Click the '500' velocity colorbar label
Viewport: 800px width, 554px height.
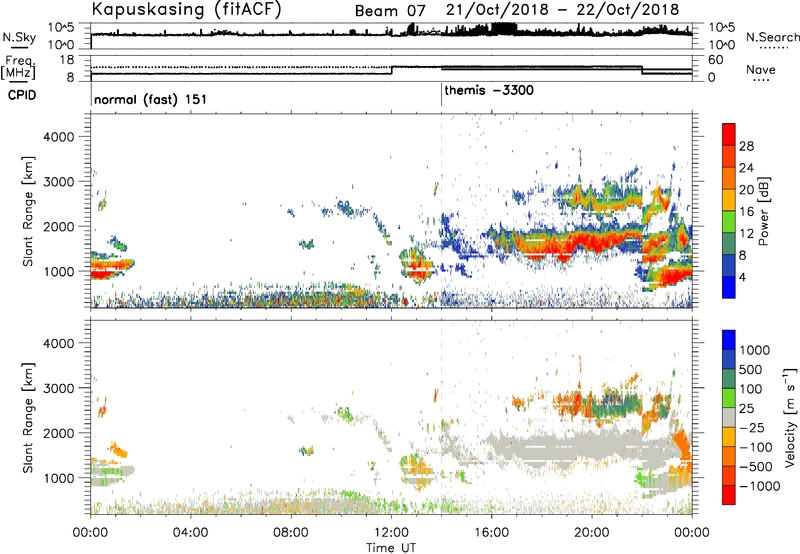(751, 370)
